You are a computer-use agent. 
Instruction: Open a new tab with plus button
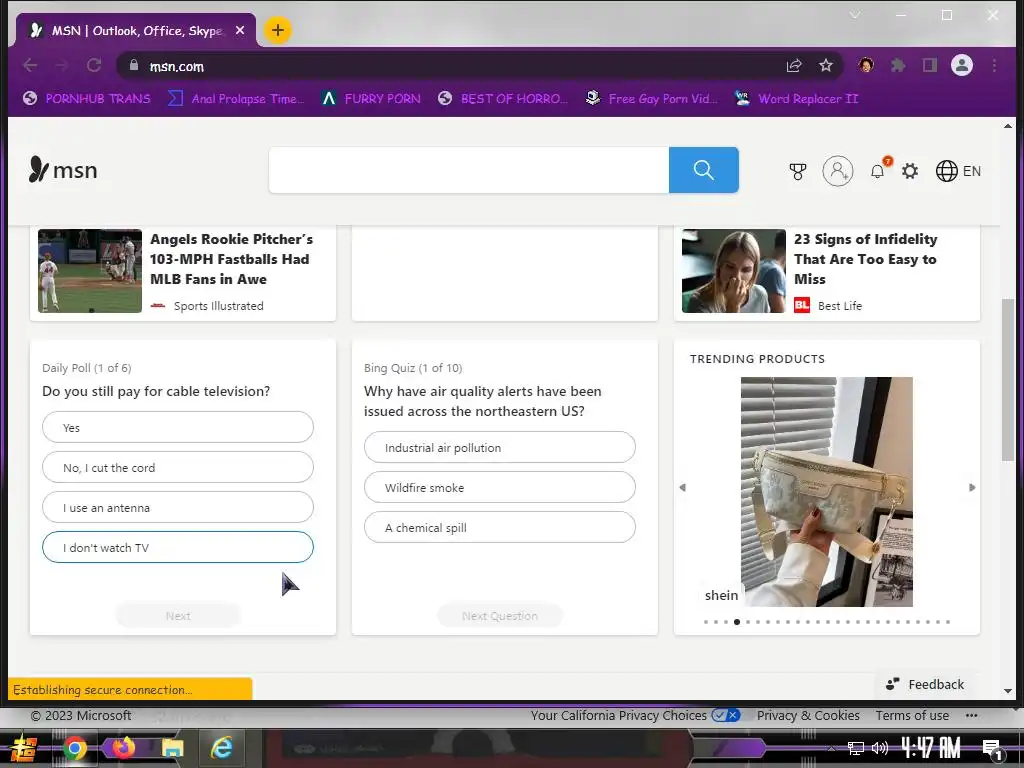[278, 30]
